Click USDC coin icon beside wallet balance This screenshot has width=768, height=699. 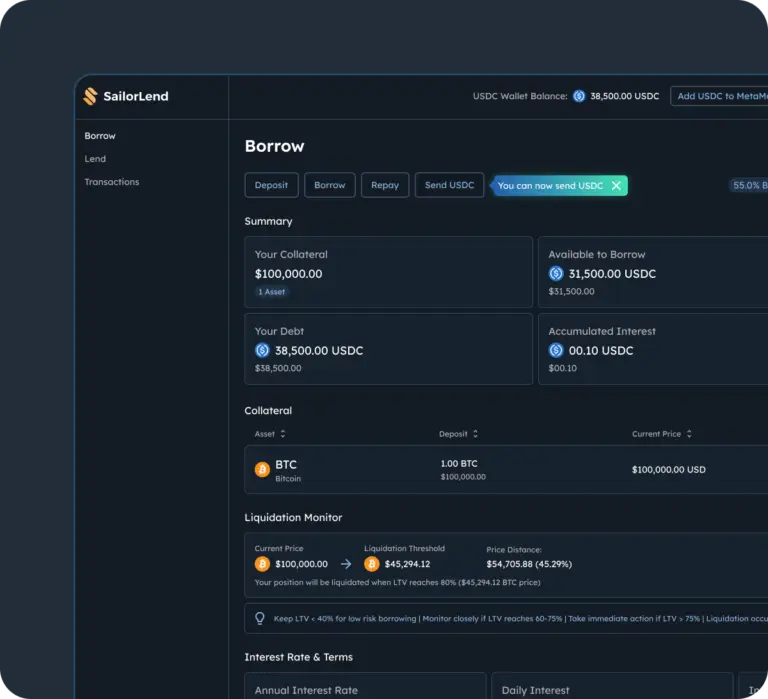pyautogui.click(x=579, y=96)
